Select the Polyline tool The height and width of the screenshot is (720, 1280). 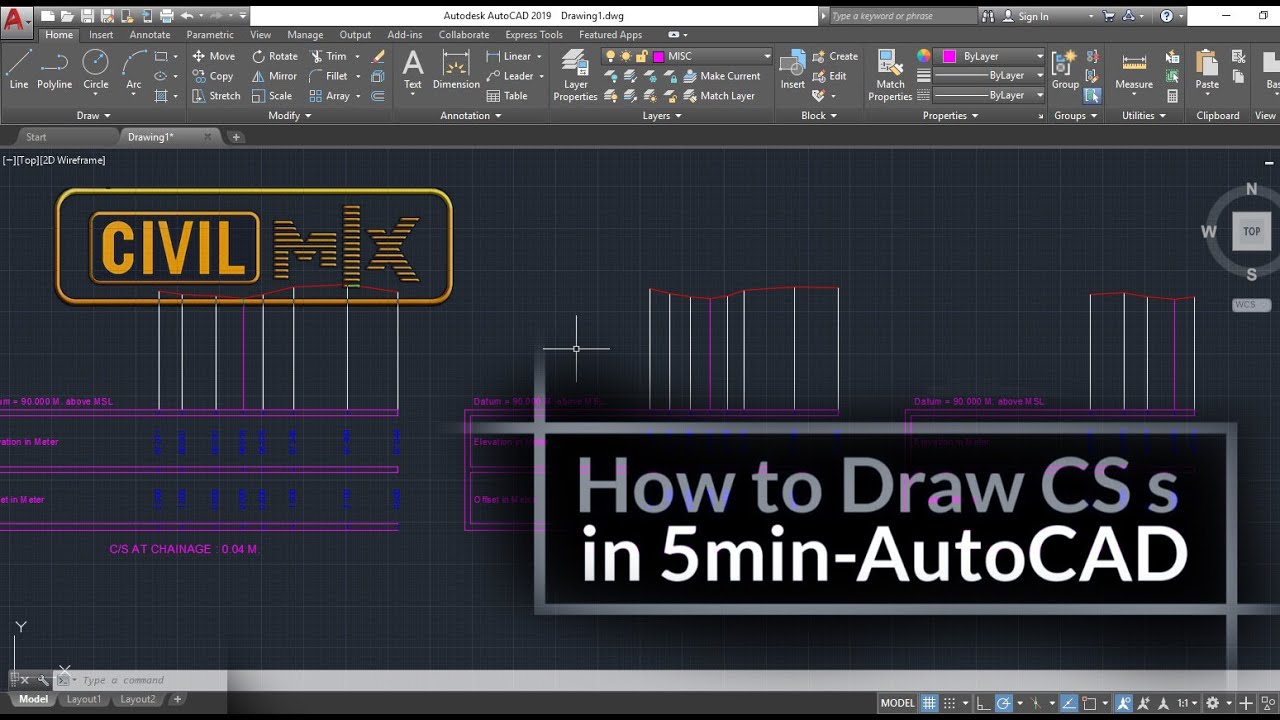(x=54, y=69)
